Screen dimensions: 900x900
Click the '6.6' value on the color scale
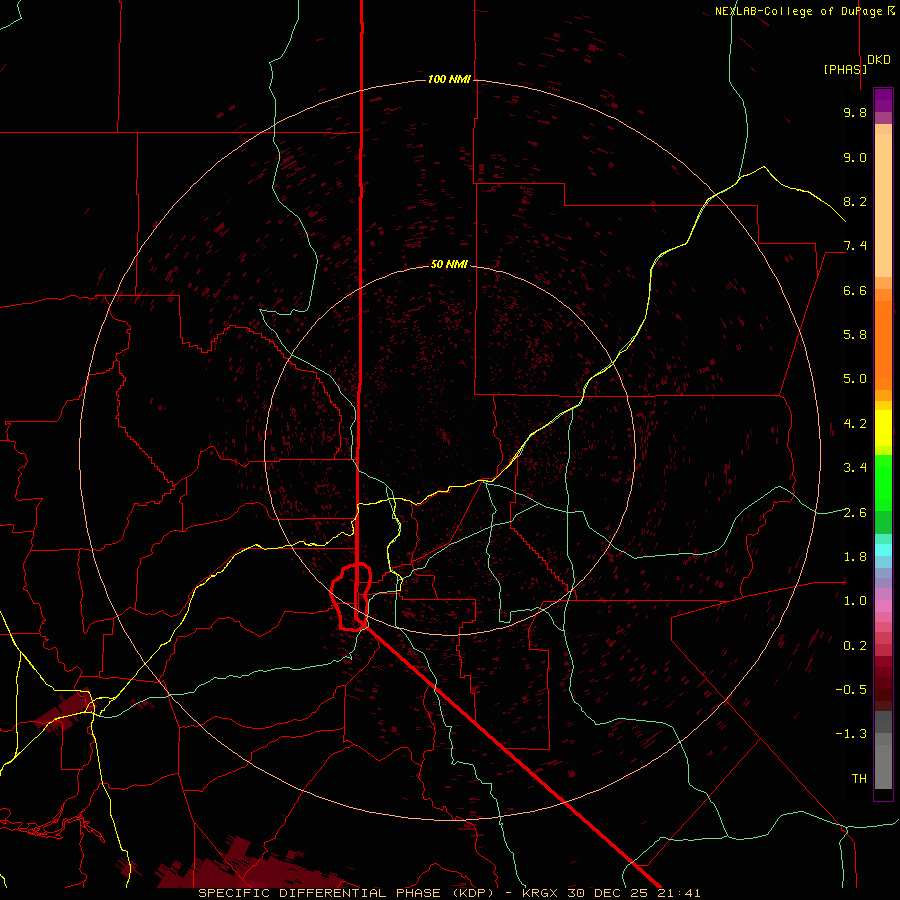(x=855, y=290)
